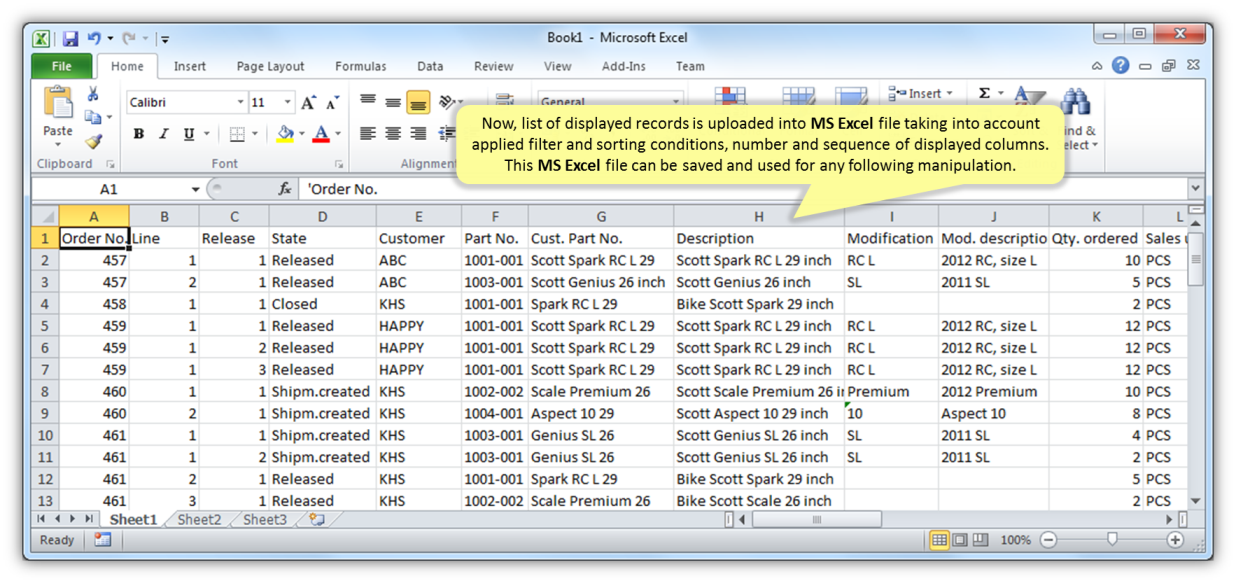The height and width of the screenshot is (583, 1236).
Task: Center the cell text horizontally
Action: pos(393,133)
